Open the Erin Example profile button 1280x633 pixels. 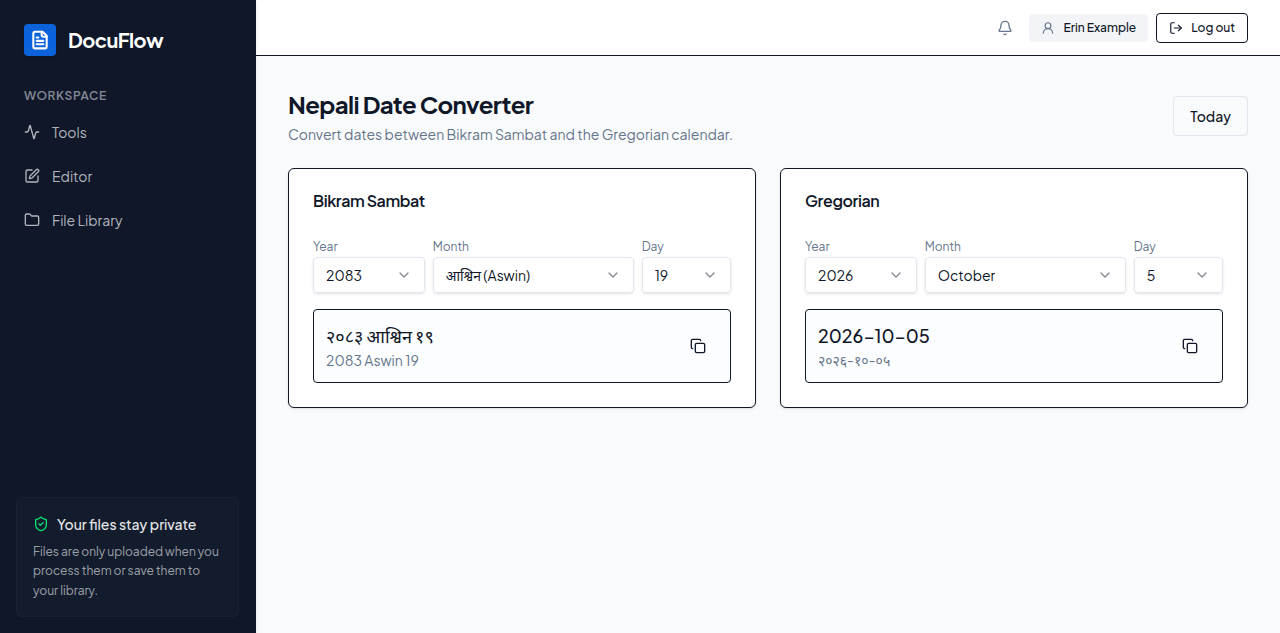point(1088,28)
